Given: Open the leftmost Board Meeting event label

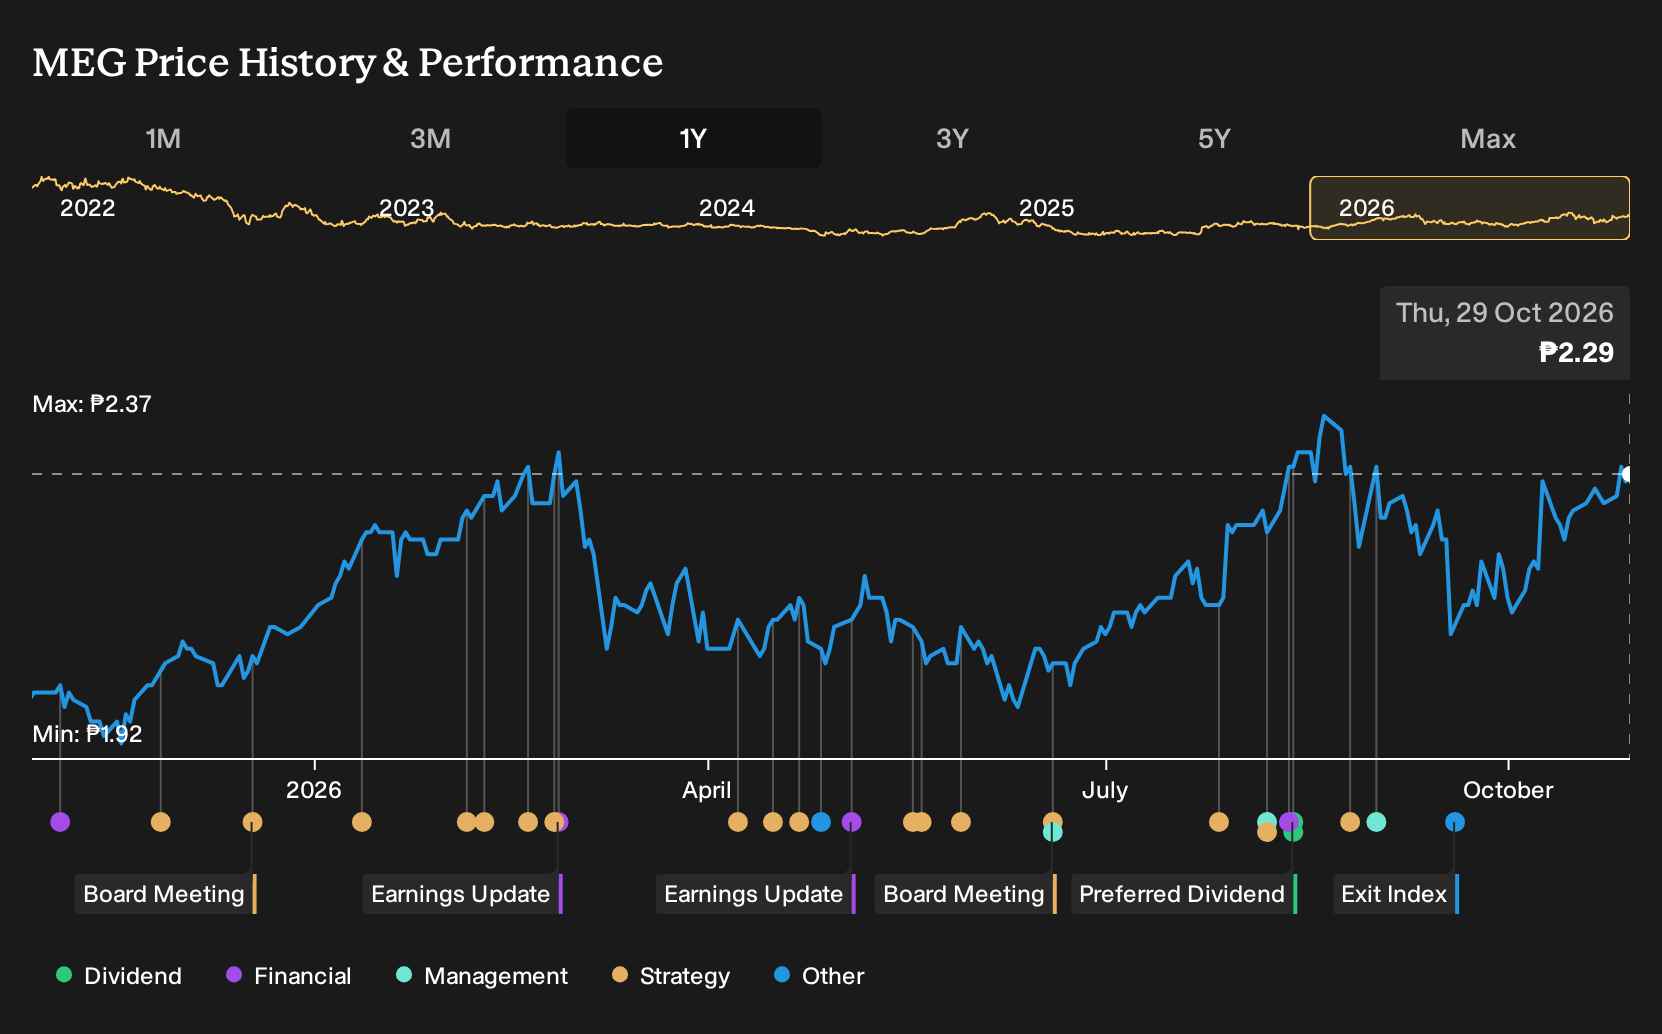Looking at the screenshot, I should pos(166,894).
